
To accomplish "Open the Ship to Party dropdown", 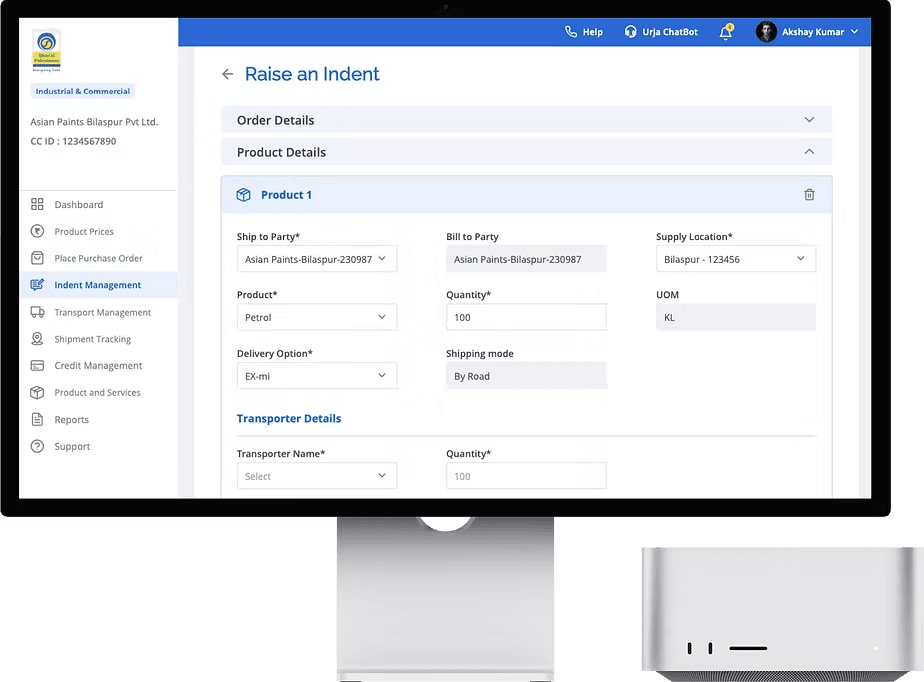I will (x=317, y=259).
